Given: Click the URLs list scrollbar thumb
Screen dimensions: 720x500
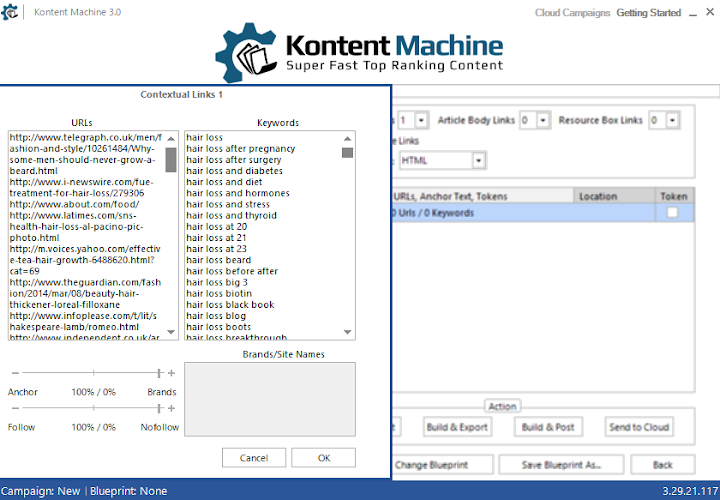Looking at the screenshot, I should pyautogui.click(x=171, y=159).
